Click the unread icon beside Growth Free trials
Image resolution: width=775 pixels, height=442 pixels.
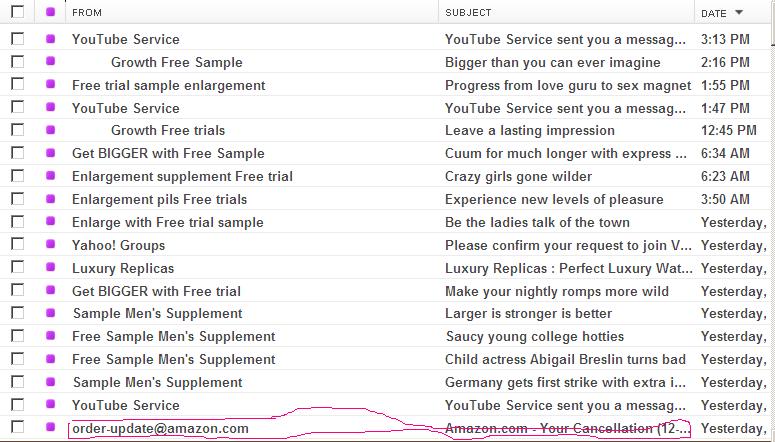(x=50, y=130)
